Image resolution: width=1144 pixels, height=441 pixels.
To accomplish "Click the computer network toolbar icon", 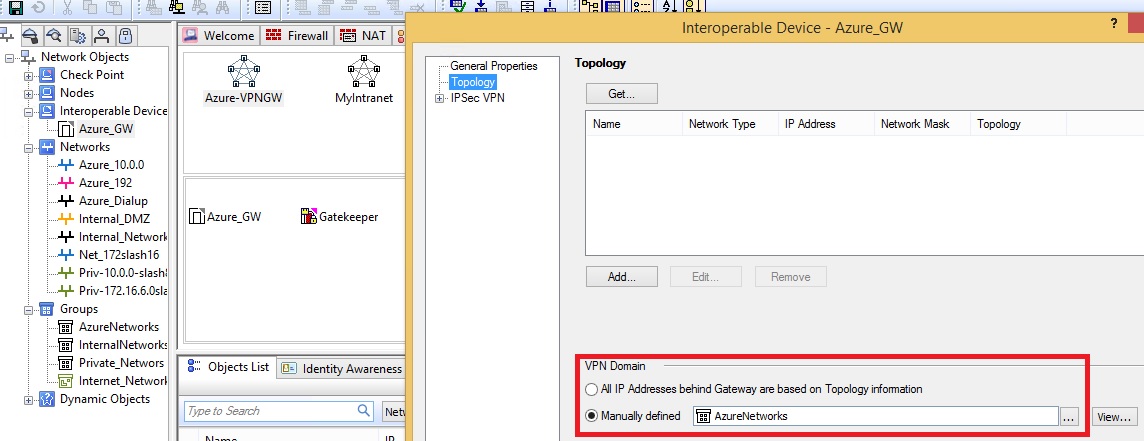I will 177,7.
